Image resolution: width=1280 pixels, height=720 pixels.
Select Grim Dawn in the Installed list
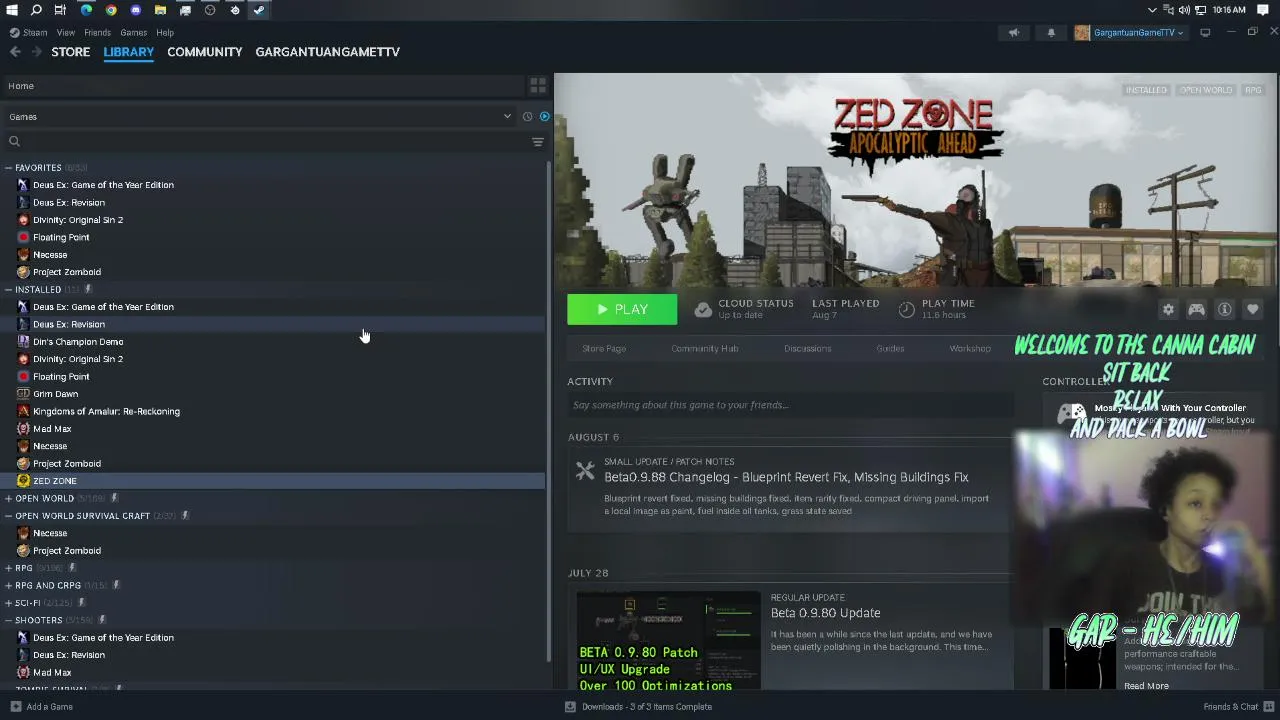[x=55, y=394]
